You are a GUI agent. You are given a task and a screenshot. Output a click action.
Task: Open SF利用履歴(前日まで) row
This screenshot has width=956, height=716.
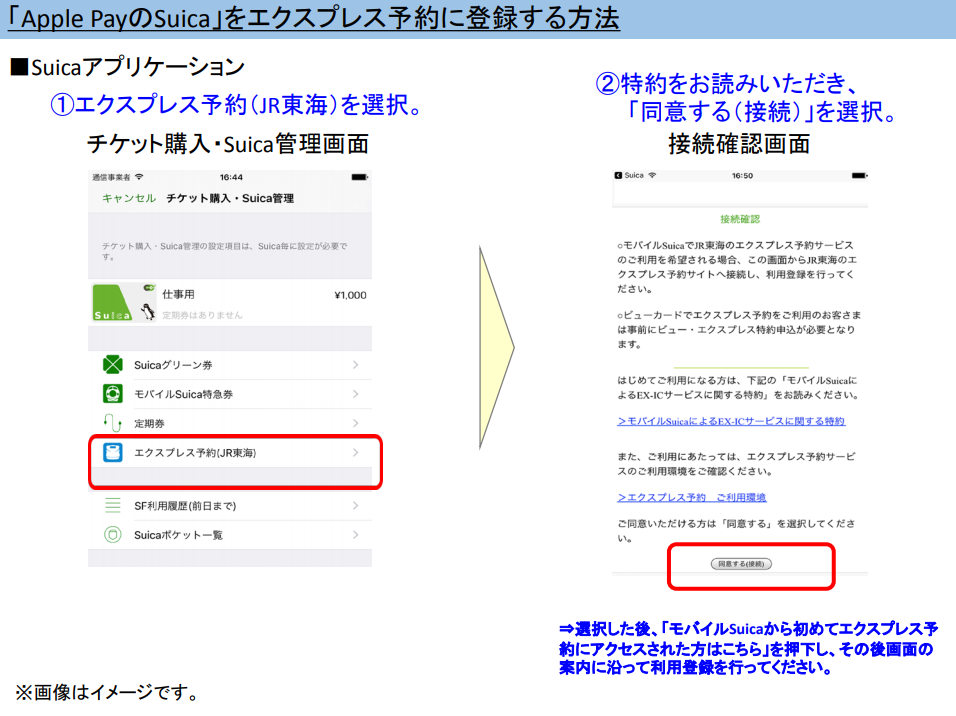(230, 506)
